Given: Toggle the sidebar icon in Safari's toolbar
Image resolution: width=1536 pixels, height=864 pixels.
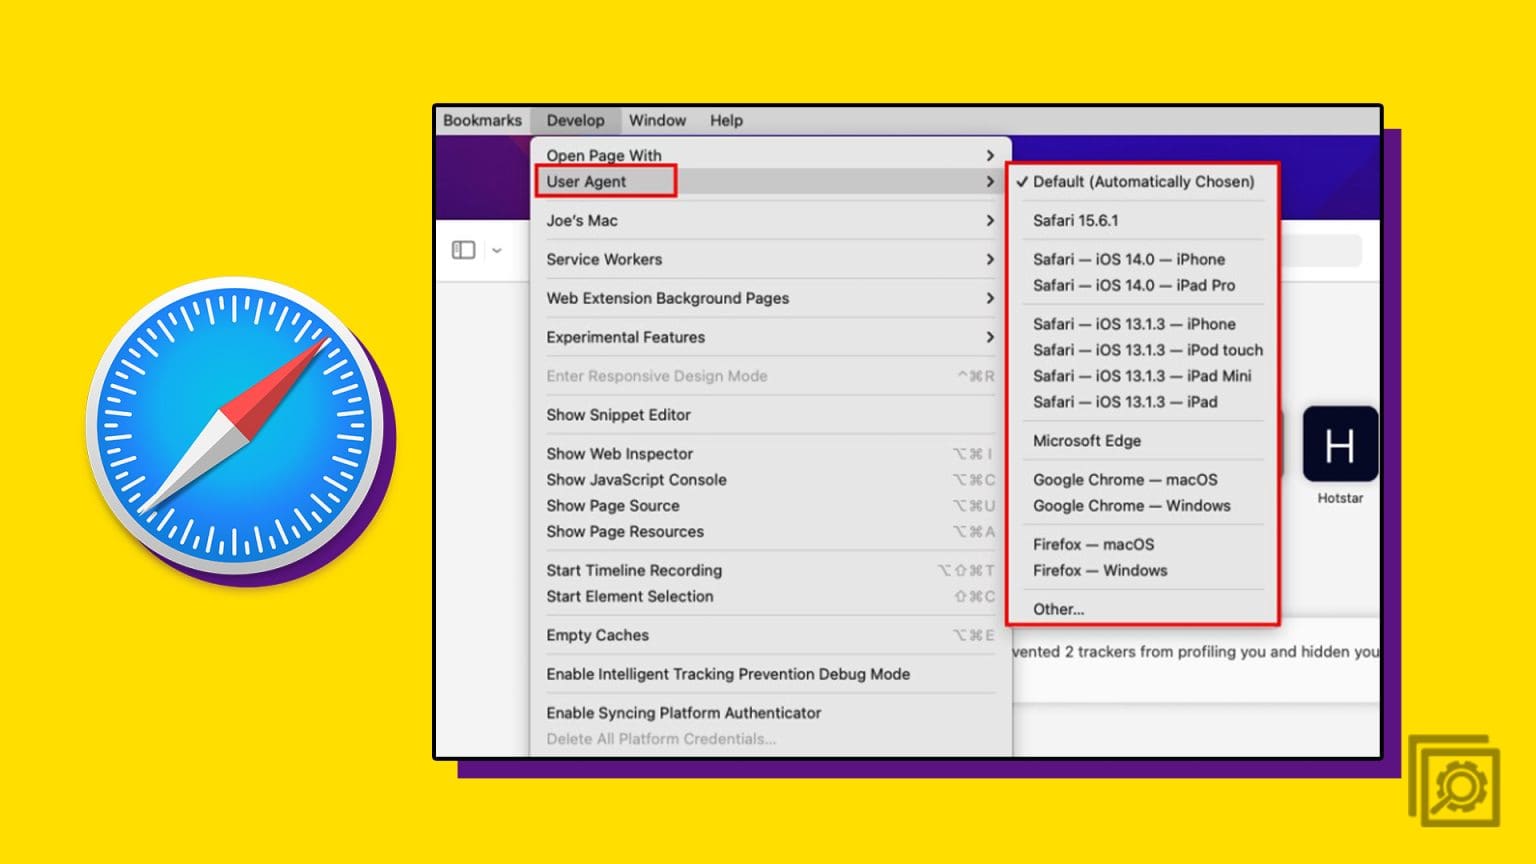Looking at the screenshot, I should 463,250.
